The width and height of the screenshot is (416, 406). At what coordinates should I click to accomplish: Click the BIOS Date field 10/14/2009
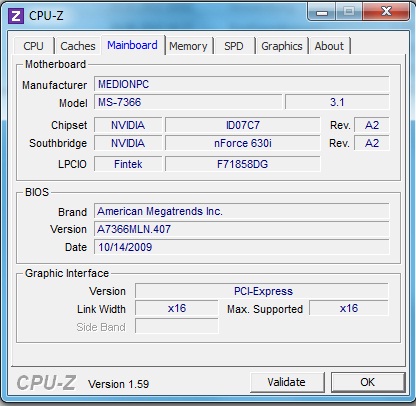tap(242, 247)
